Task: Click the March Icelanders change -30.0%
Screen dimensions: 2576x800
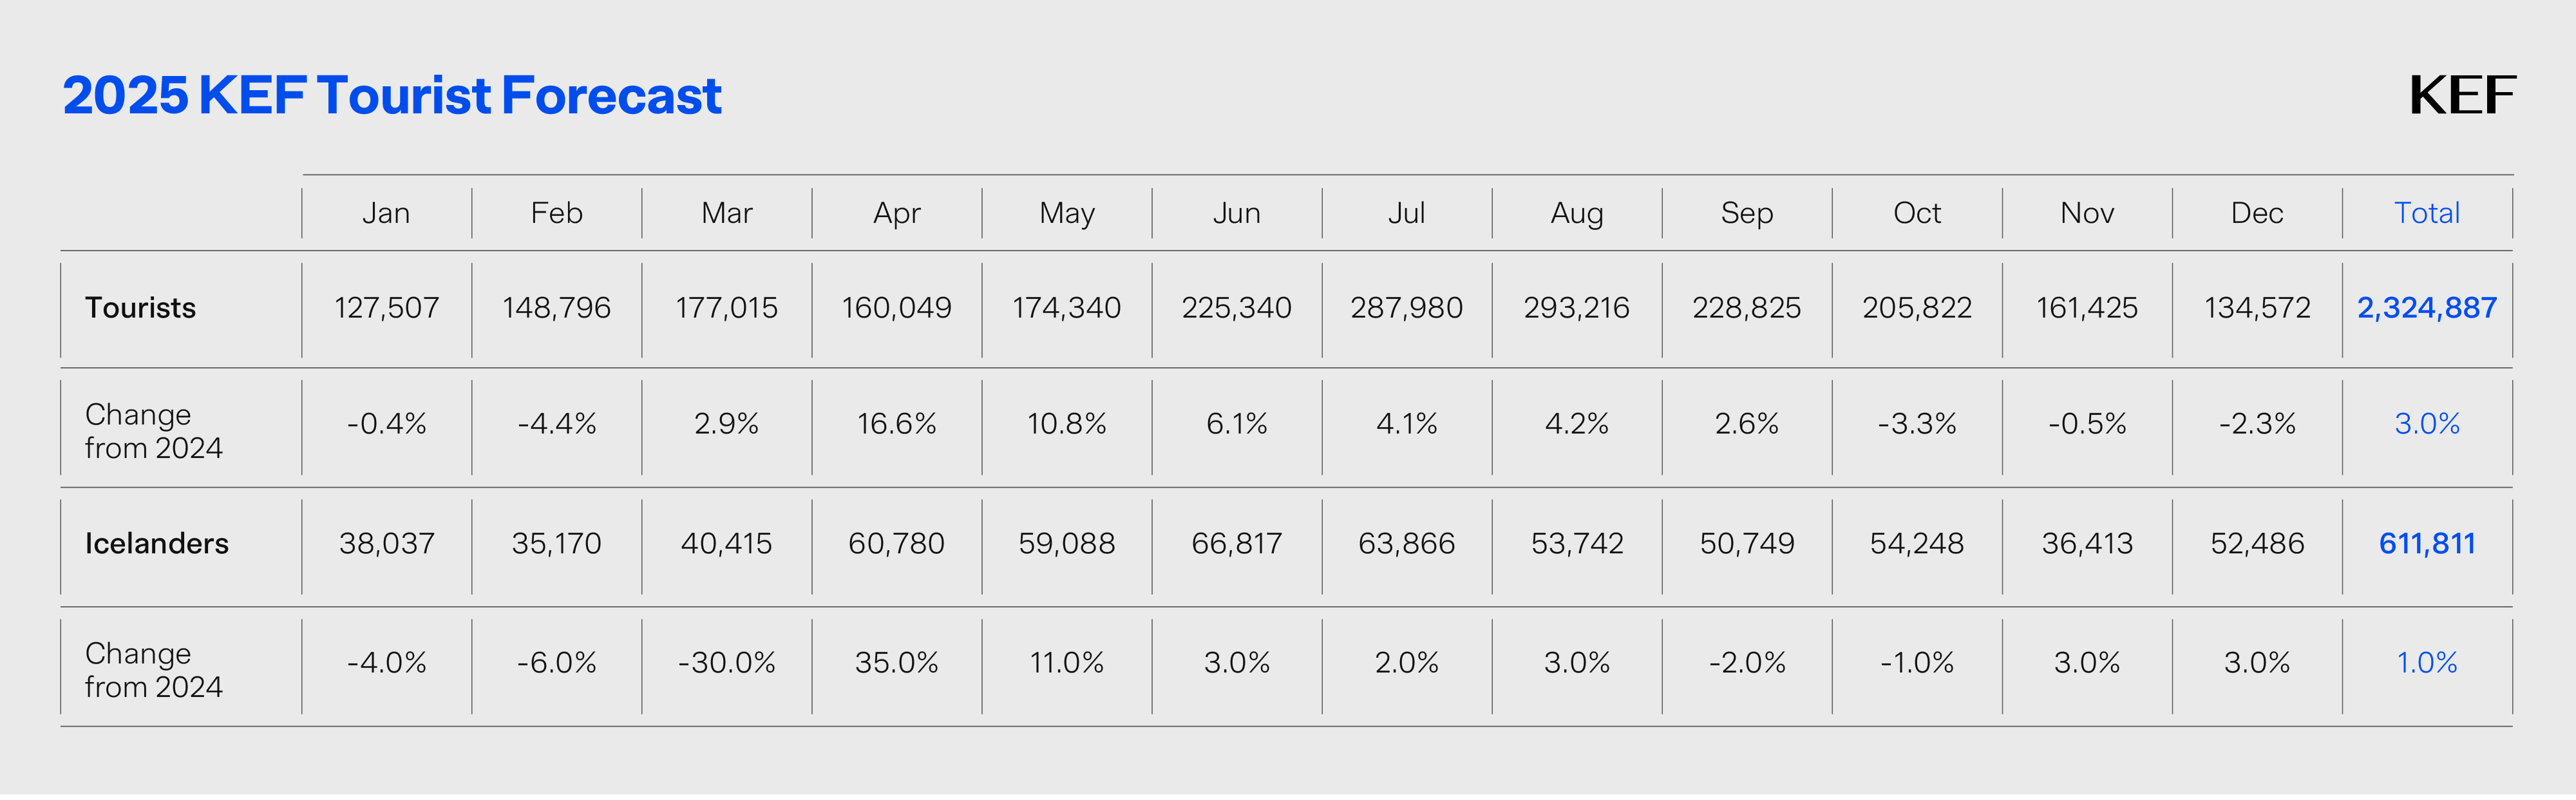Action: [726, 663]
